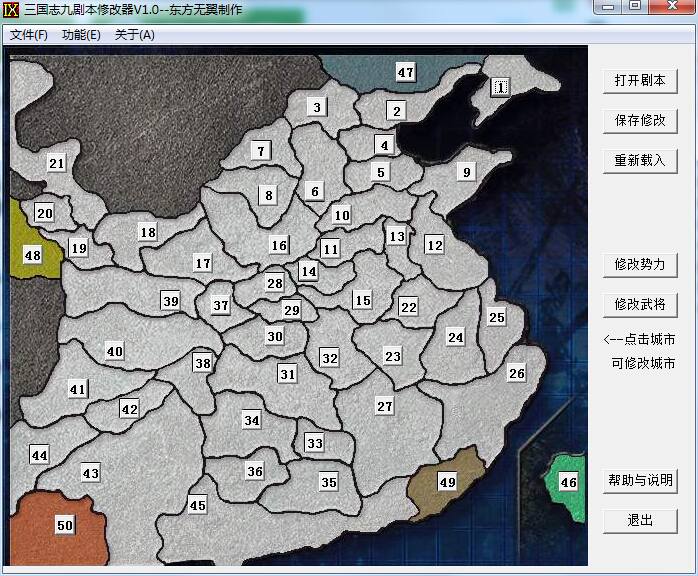Select city 36 on the map

[x=255, y=471]
